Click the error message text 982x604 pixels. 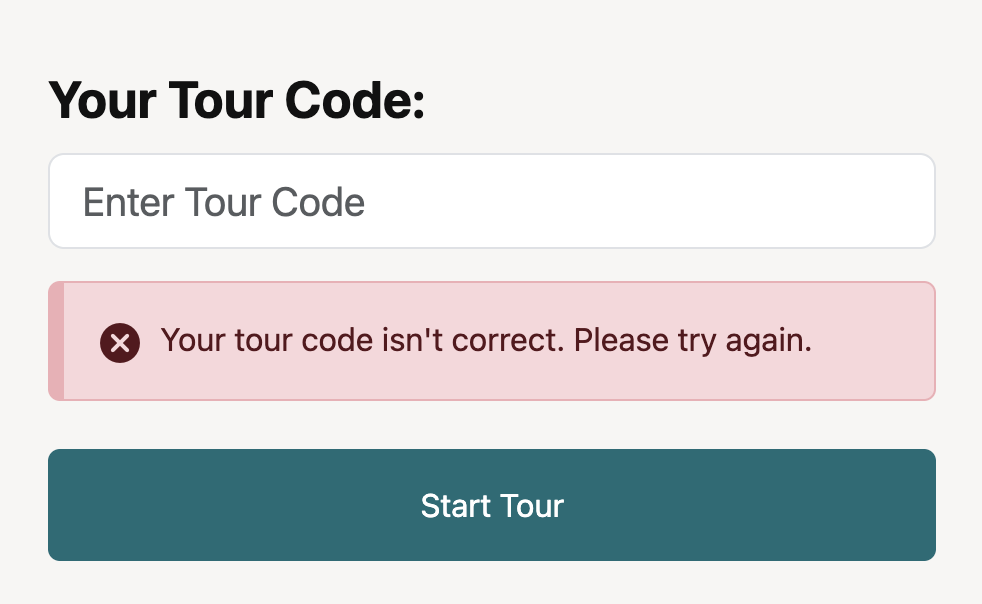487,340
